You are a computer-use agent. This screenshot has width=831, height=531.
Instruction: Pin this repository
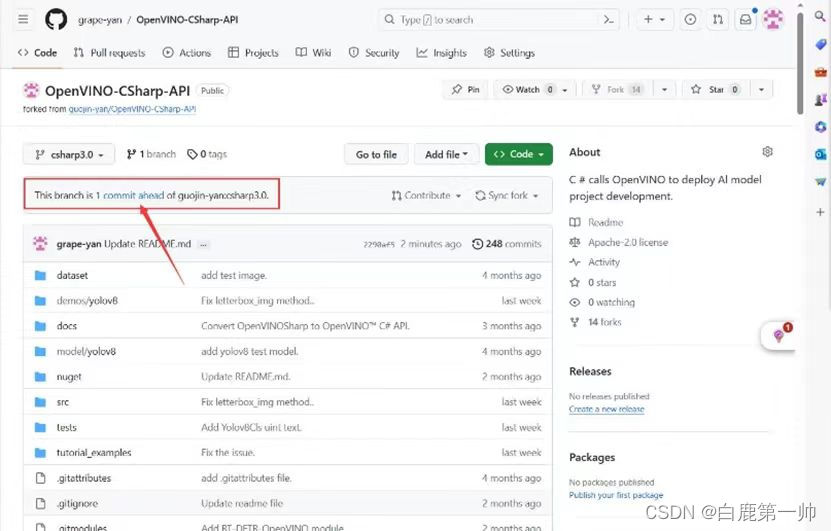[x=465, y=90]
